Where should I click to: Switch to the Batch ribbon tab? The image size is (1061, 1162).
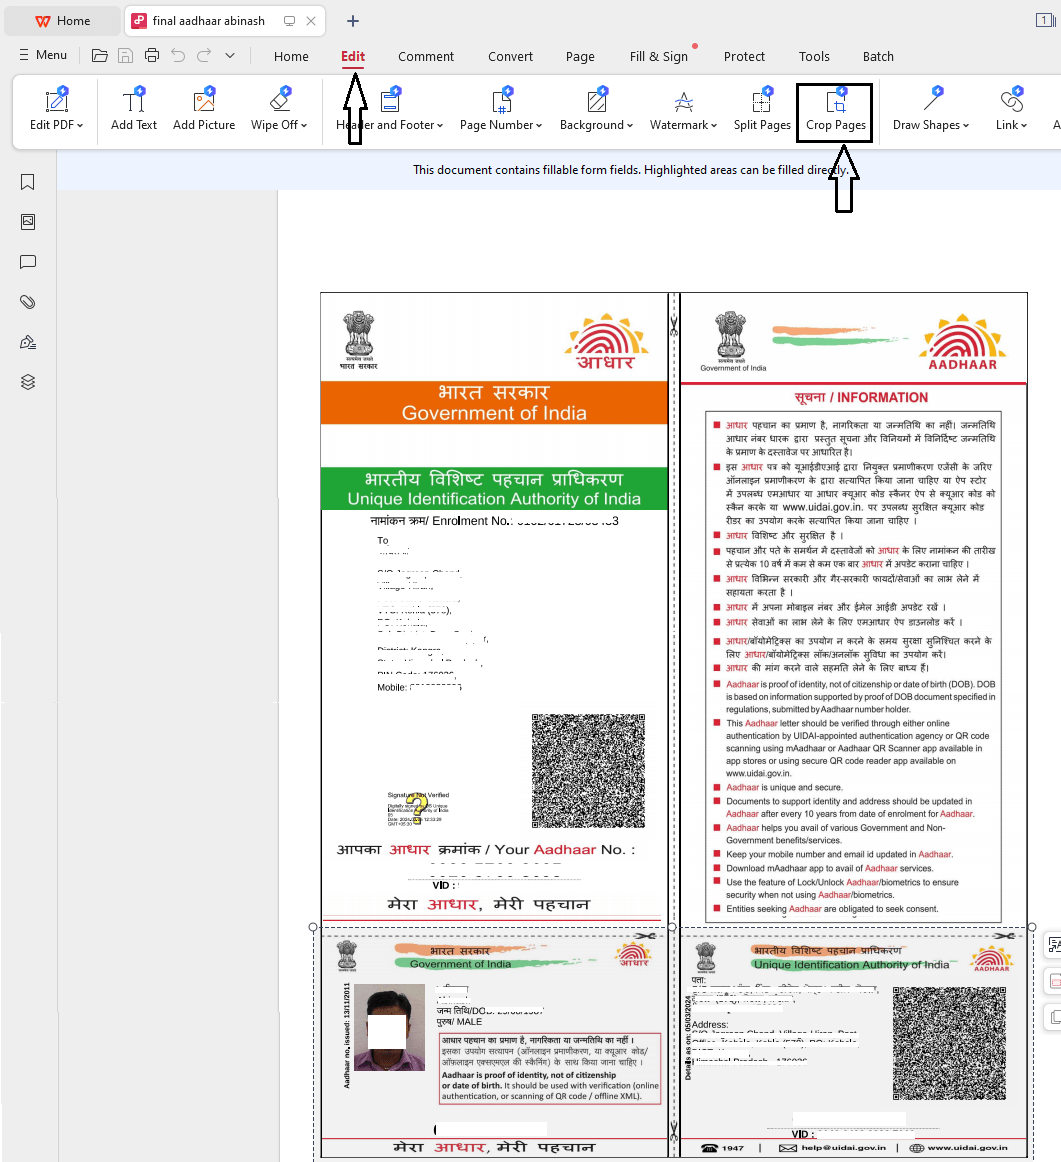pyautogui.click(x=878, y=56)
